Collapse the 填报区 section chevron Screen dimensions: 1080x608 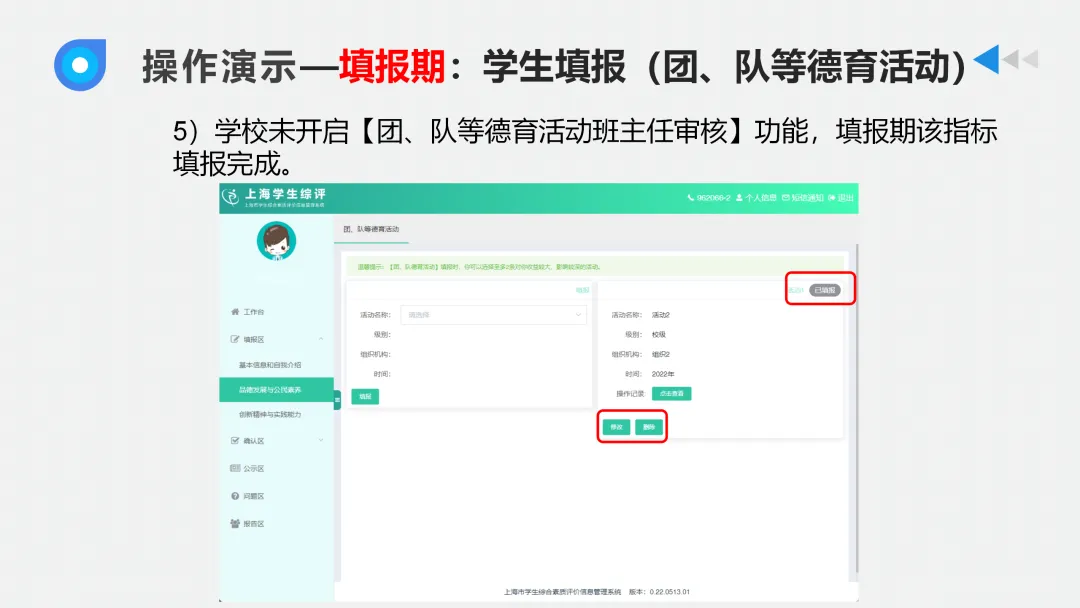(x=321, y=339)
